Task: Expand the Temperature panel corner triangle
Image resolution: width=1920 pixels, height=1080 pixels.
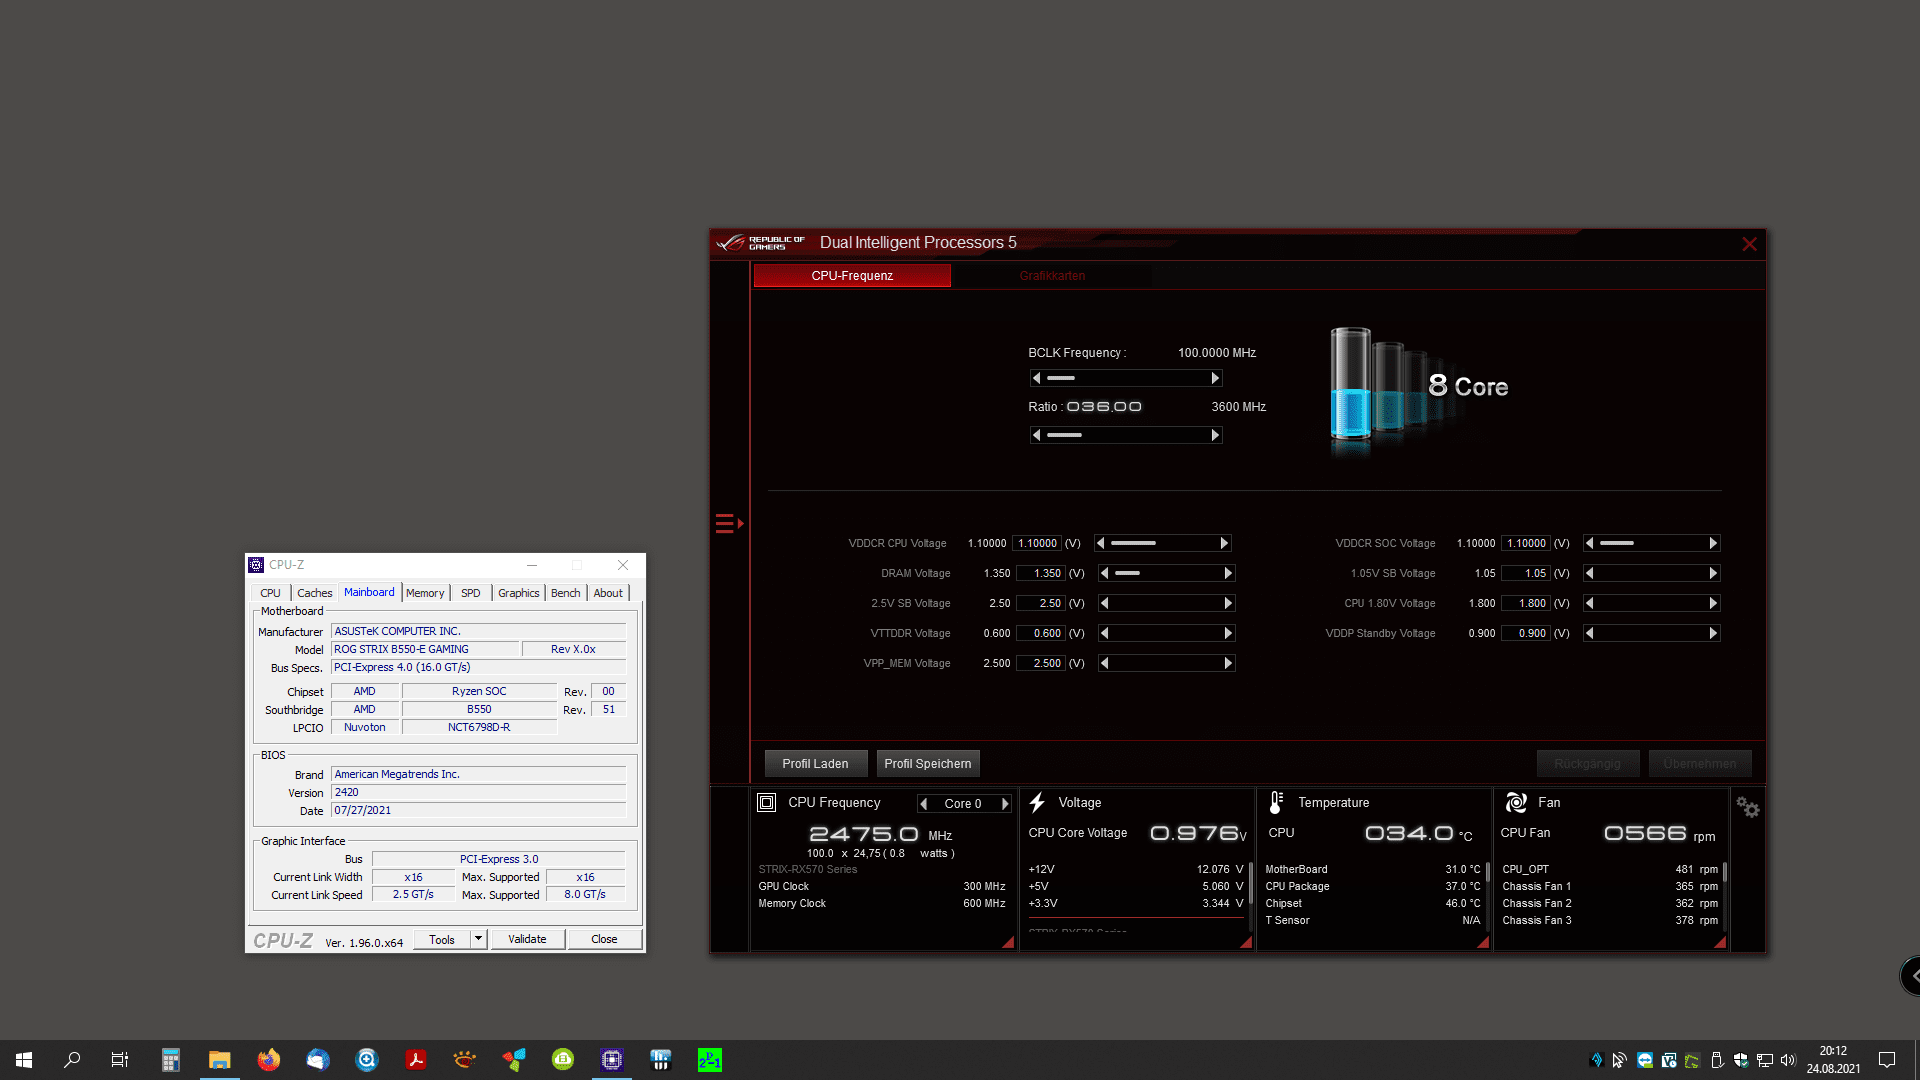Action: point(1483,942)
